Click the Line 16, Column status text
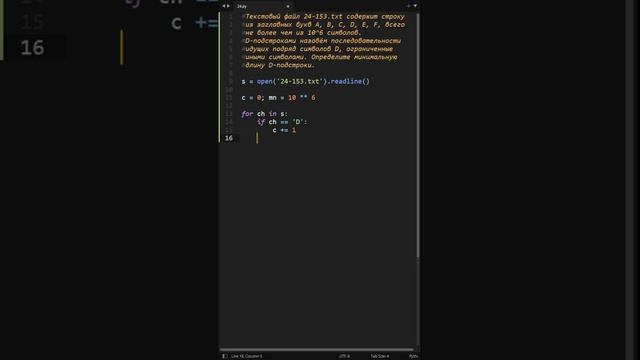This screenshot has height=360, width=640. [247, 356]
